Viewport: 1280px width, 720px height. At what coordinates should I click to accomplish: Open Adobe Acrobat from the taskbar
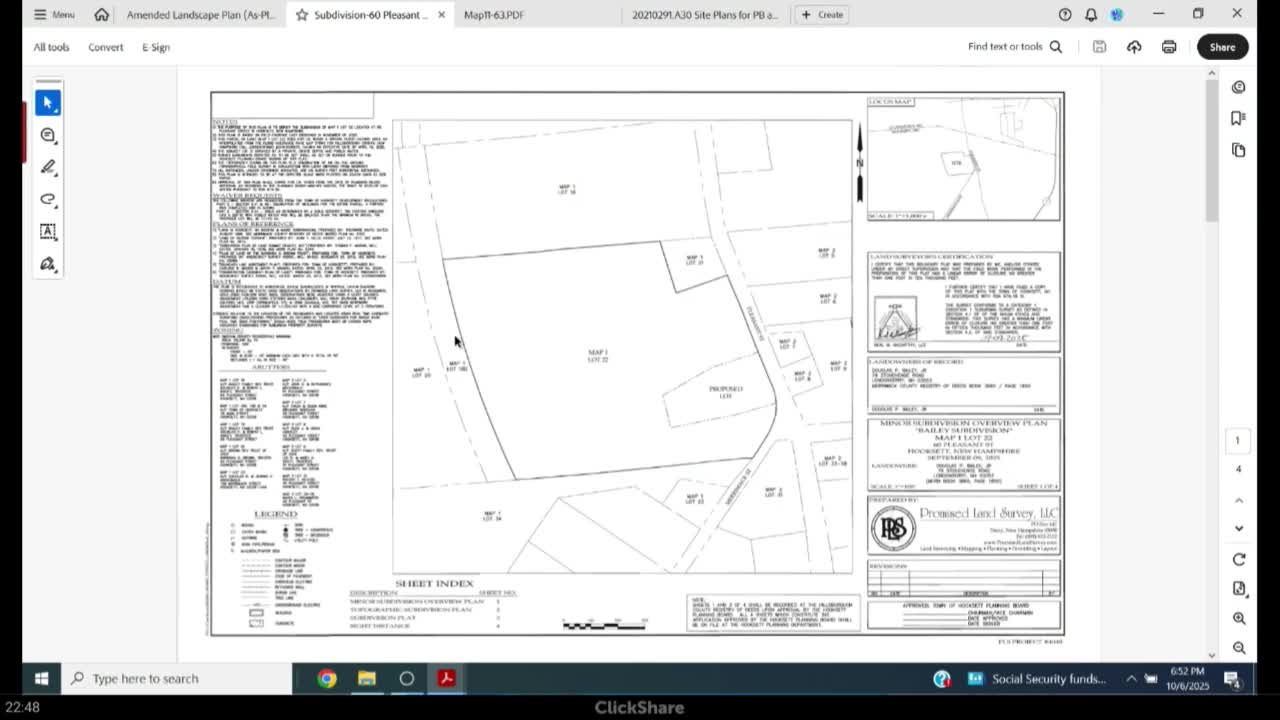(x=447, y=679)
